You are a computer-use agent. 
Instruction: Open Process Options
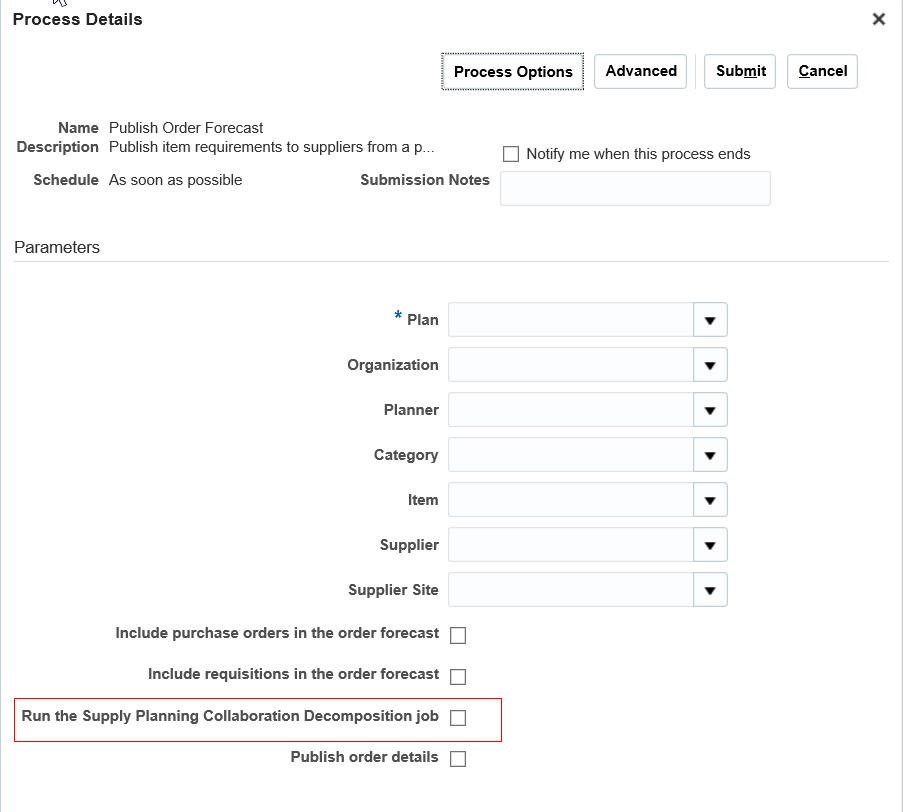pyautogui.click(x=513, y=72)
